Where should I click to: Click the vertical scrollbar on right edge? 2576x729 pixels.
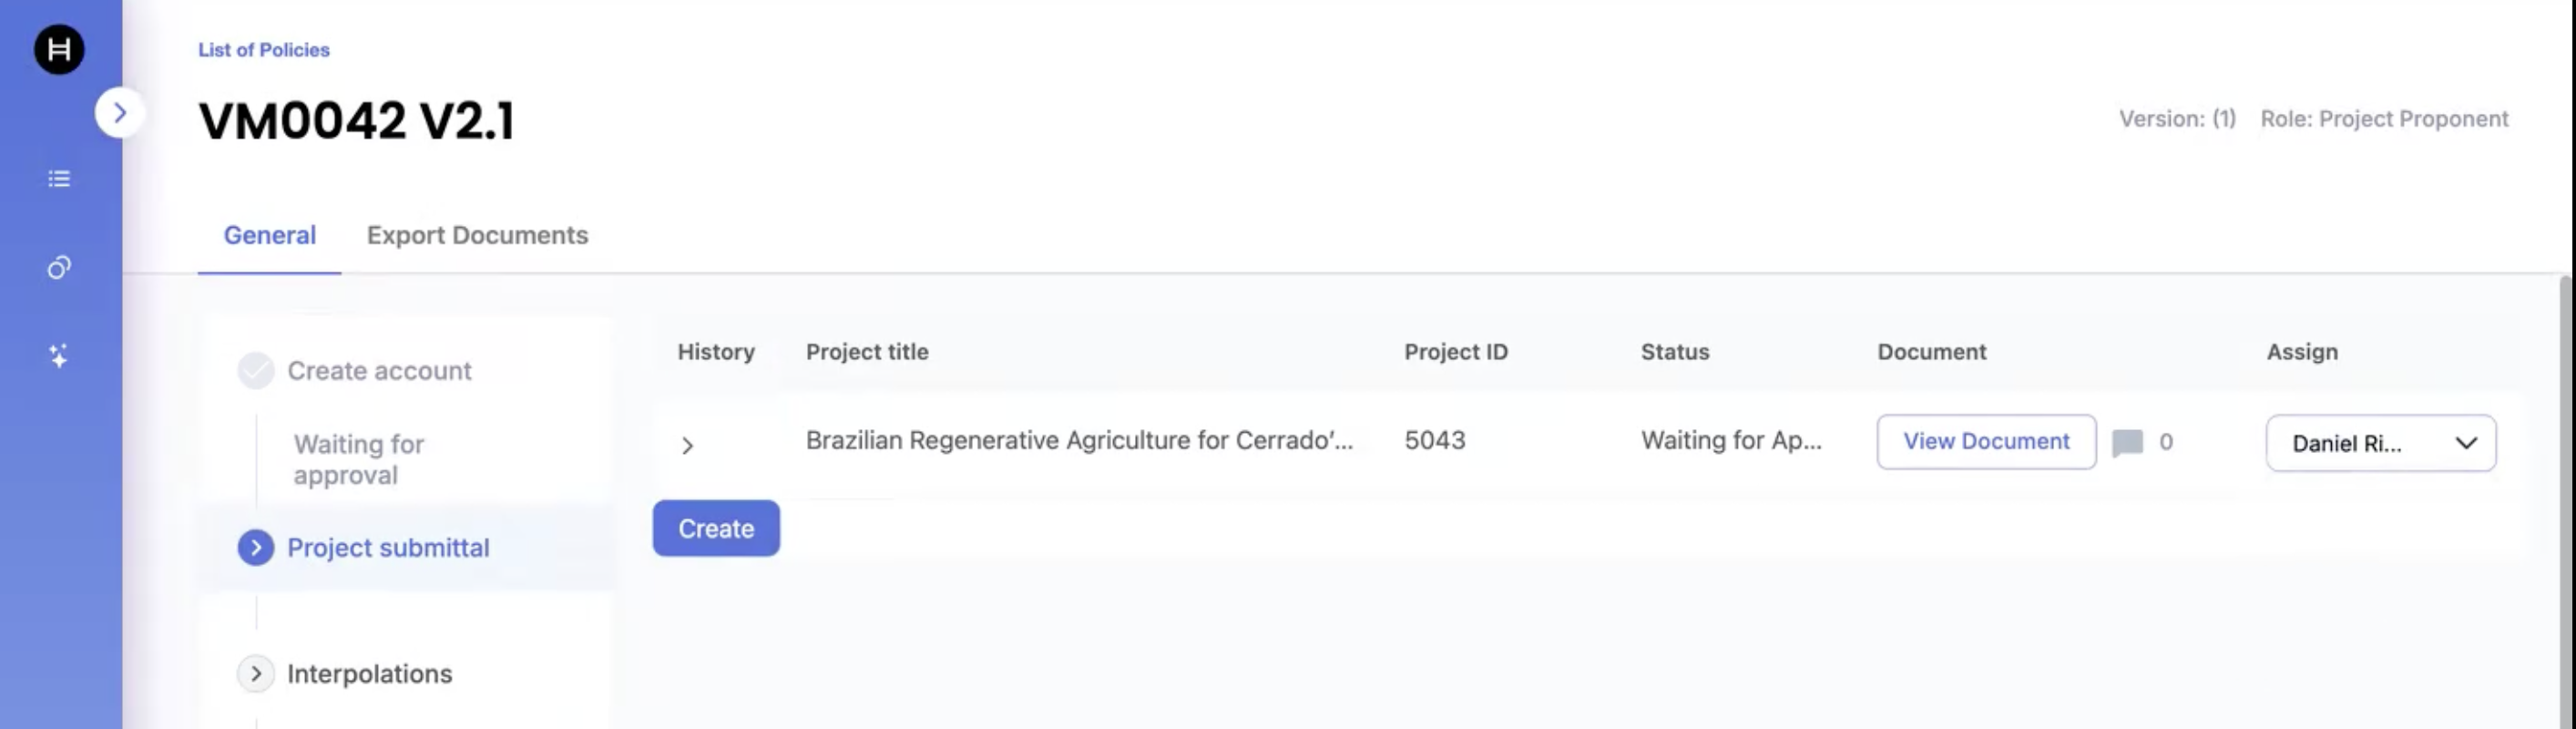click(x=2566, y=500)
